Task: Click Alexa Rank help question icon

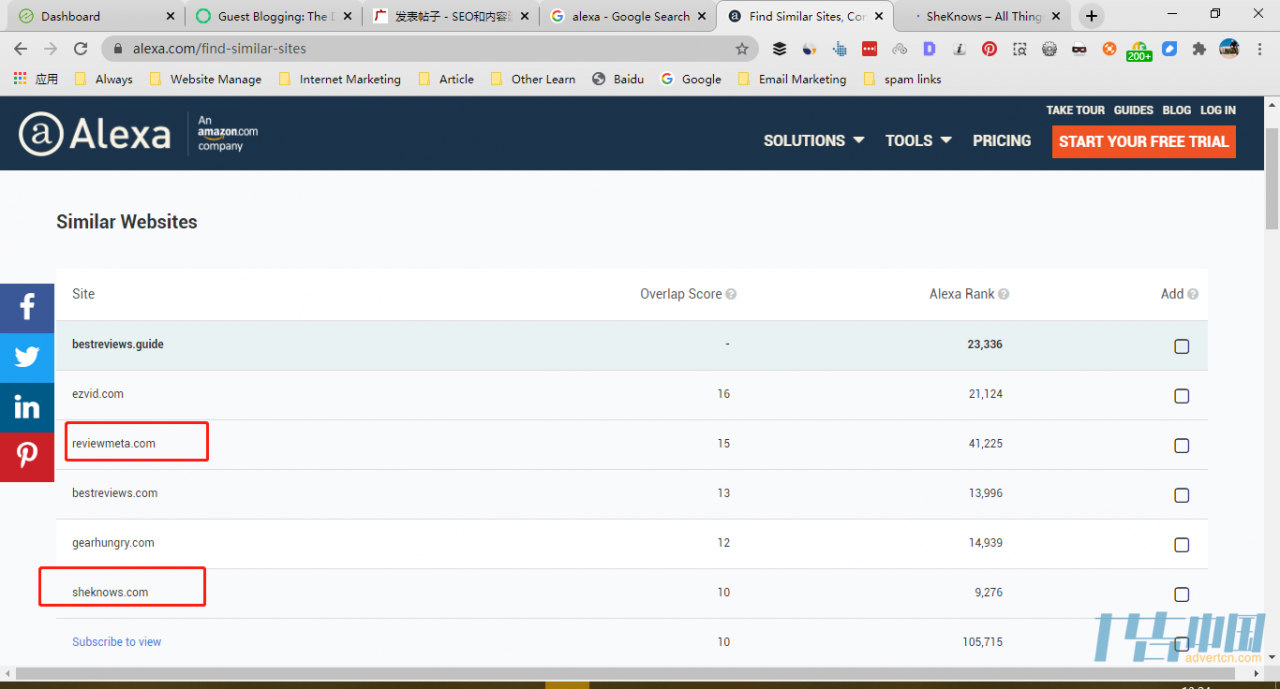Action: [x=1003, y=294]
